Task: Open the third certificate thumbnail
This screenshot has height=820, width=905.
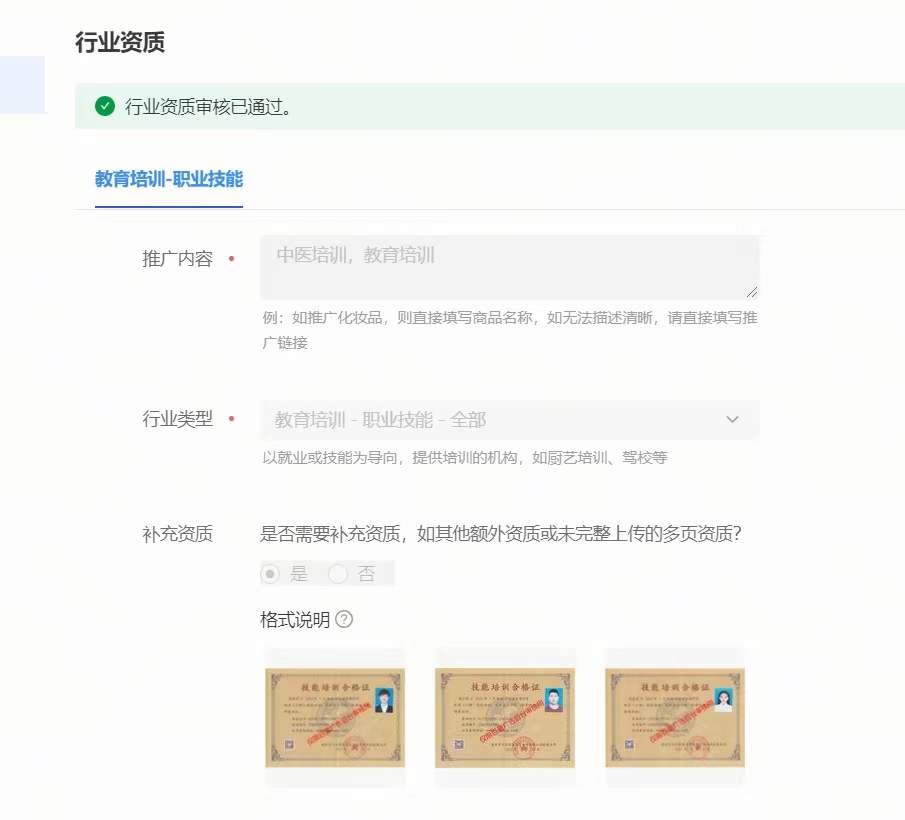Action: pos(675,717)
